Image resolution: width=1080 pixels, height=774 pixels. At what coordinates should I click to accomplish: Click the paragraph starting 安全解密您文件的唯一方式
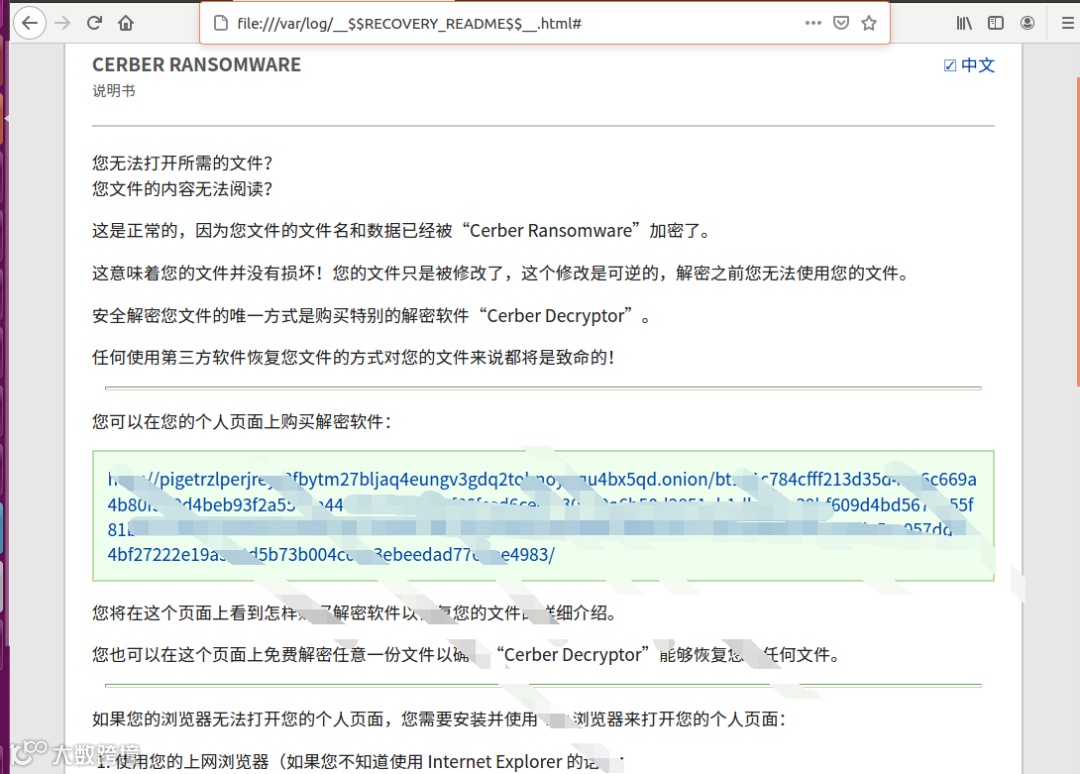point(372,316)
